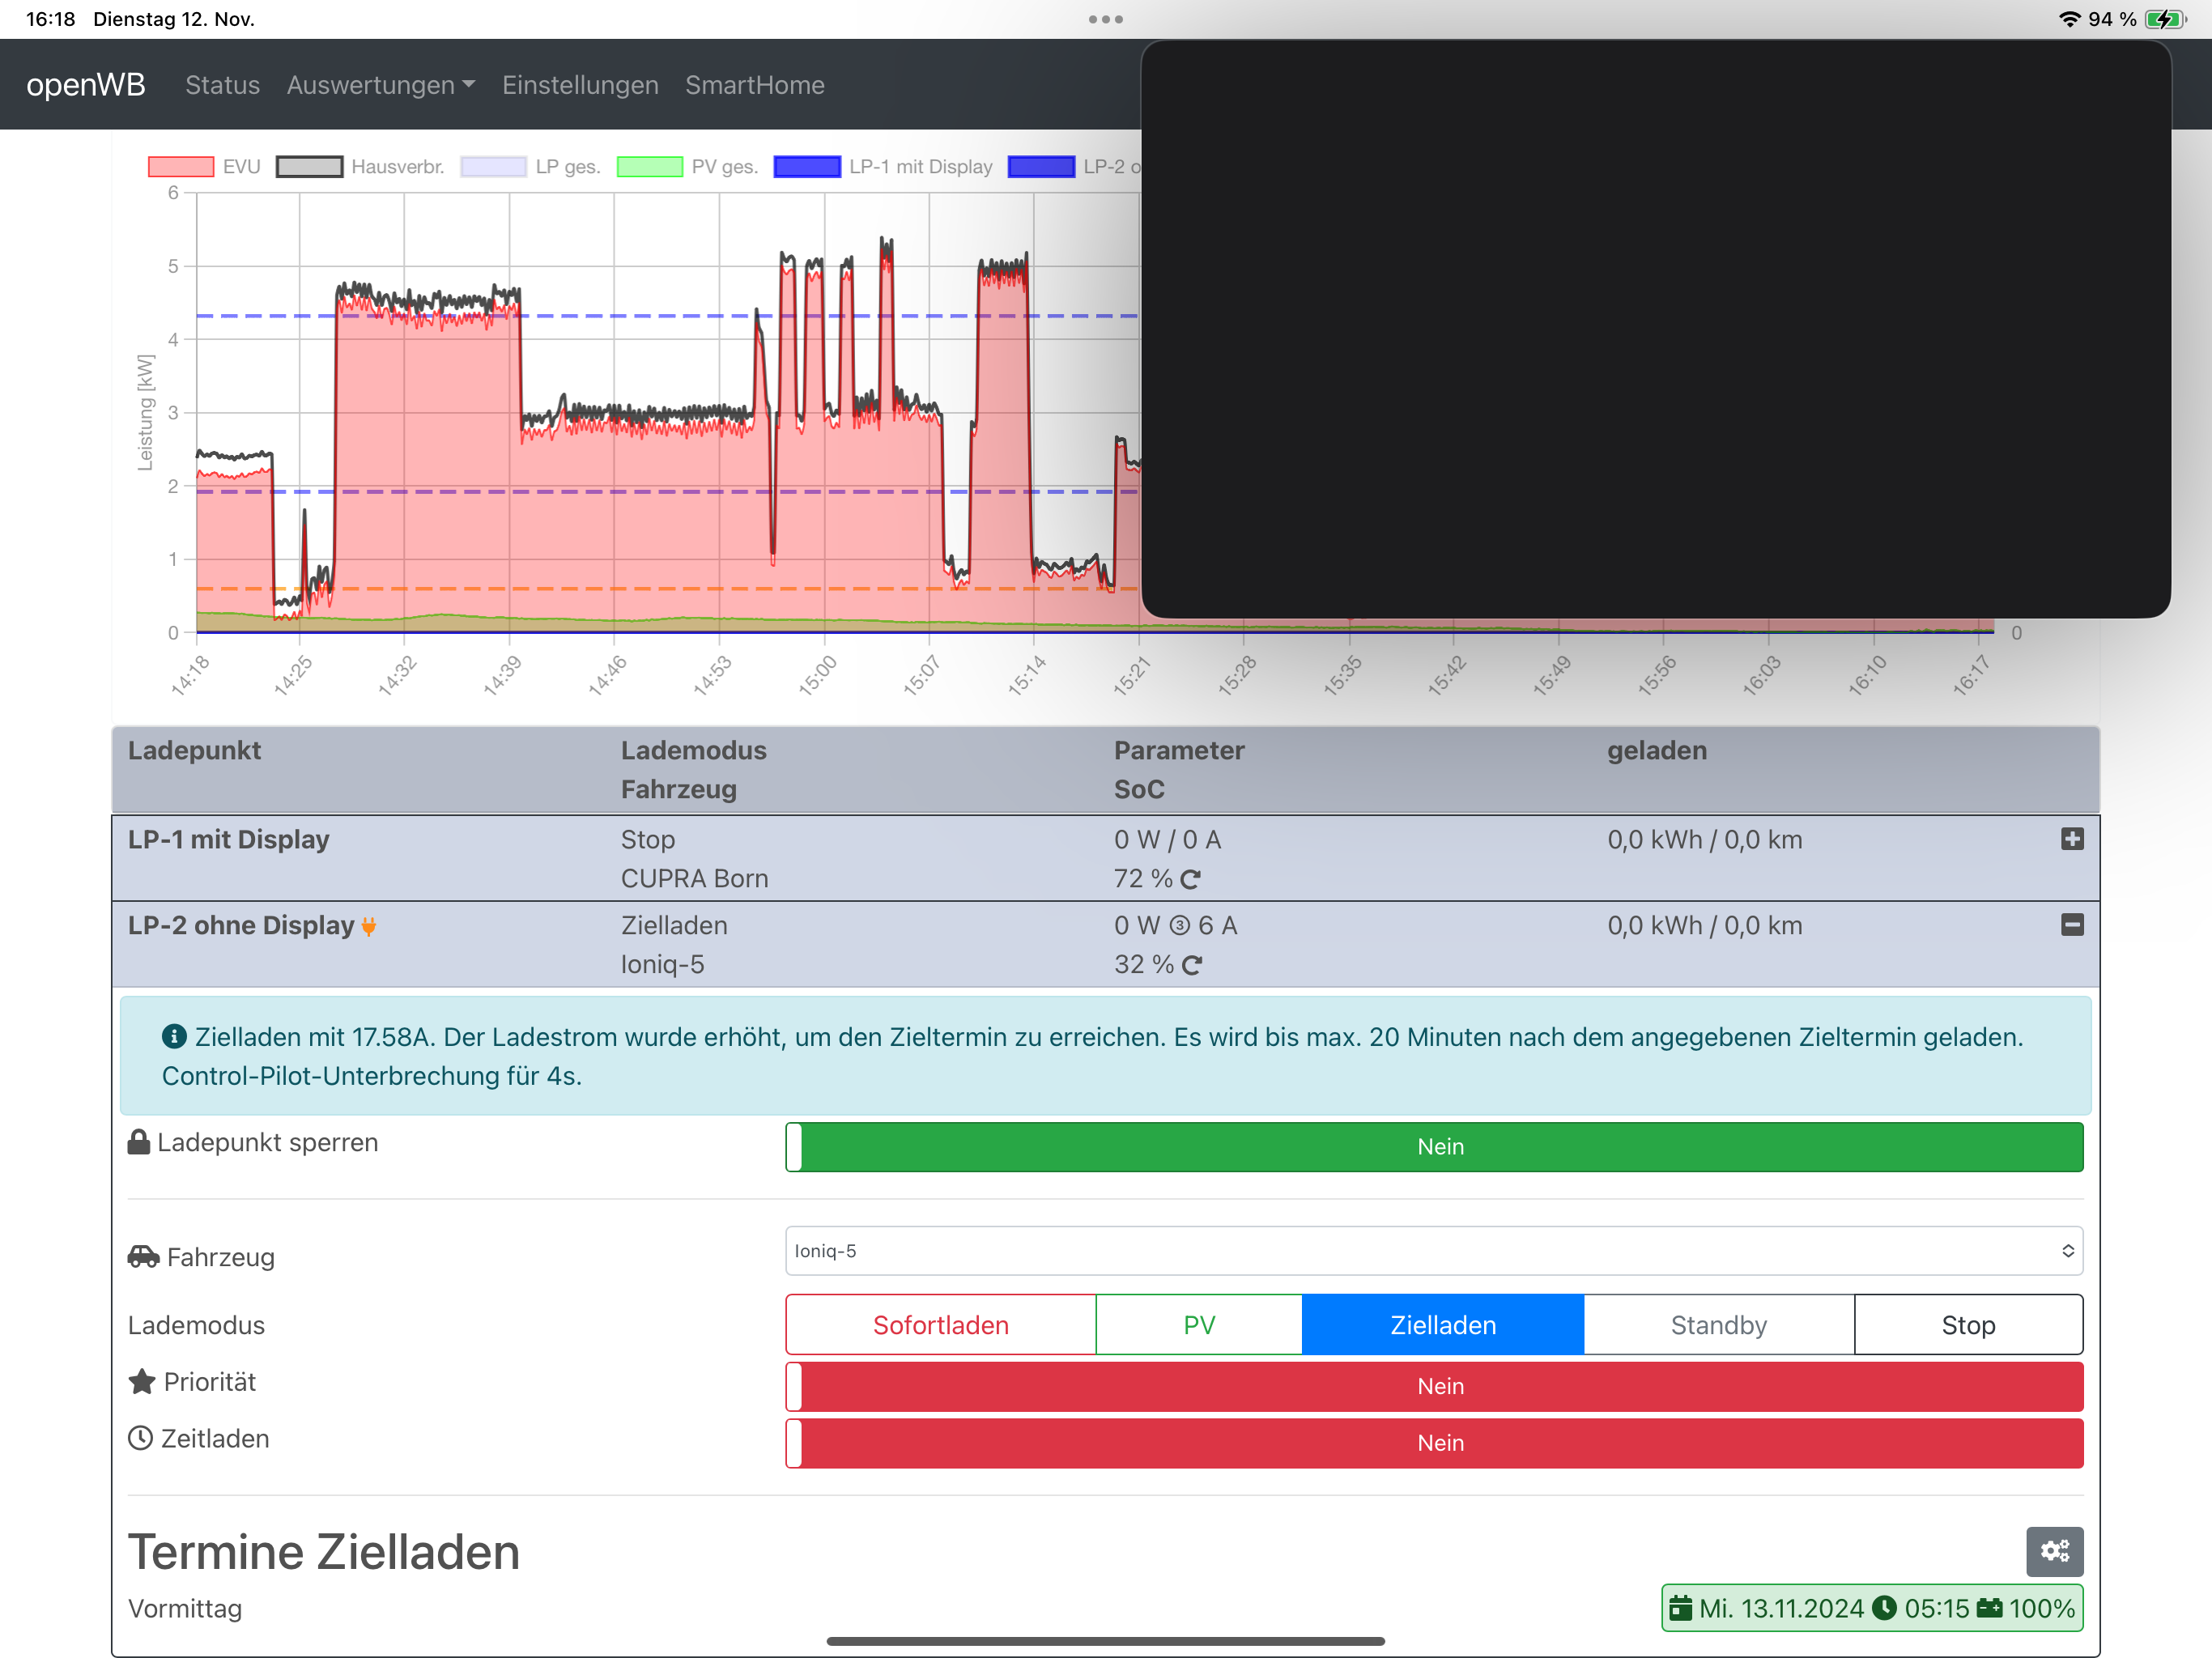Viewport: 2212px width, 1658px height.
Task: Open the Auswertungen dropdown menu
Action: click(380, 85)
